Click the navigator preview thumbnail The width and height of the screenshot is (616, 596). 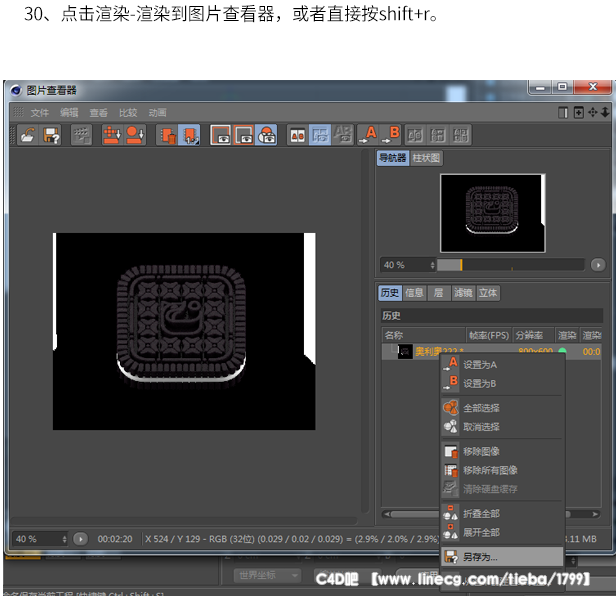(493, 213)
